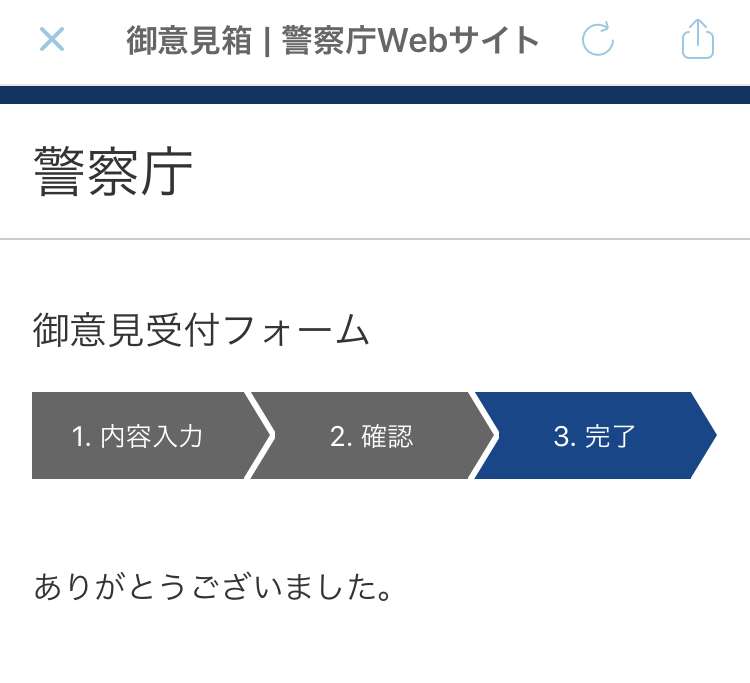Tap the 御意見箱 text in the title bar
This screenshot has width=750, height=683.
189,41
